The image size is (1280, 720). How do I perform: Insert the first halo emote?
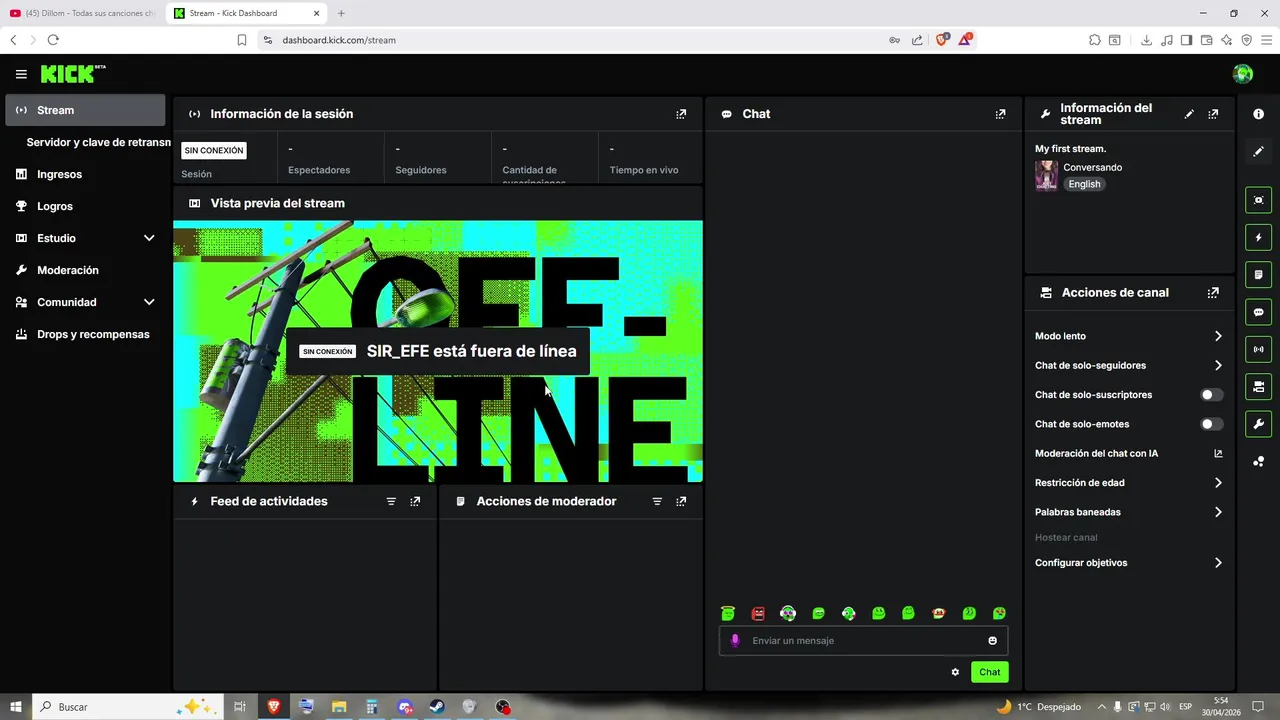click(x=728, y=613)
